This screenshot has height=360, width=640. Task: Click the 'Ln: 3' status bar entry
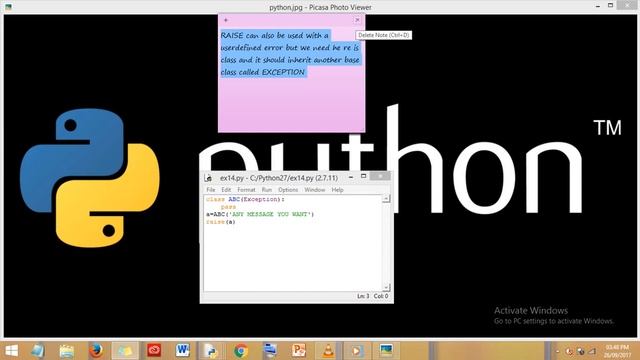click(363, 296)
